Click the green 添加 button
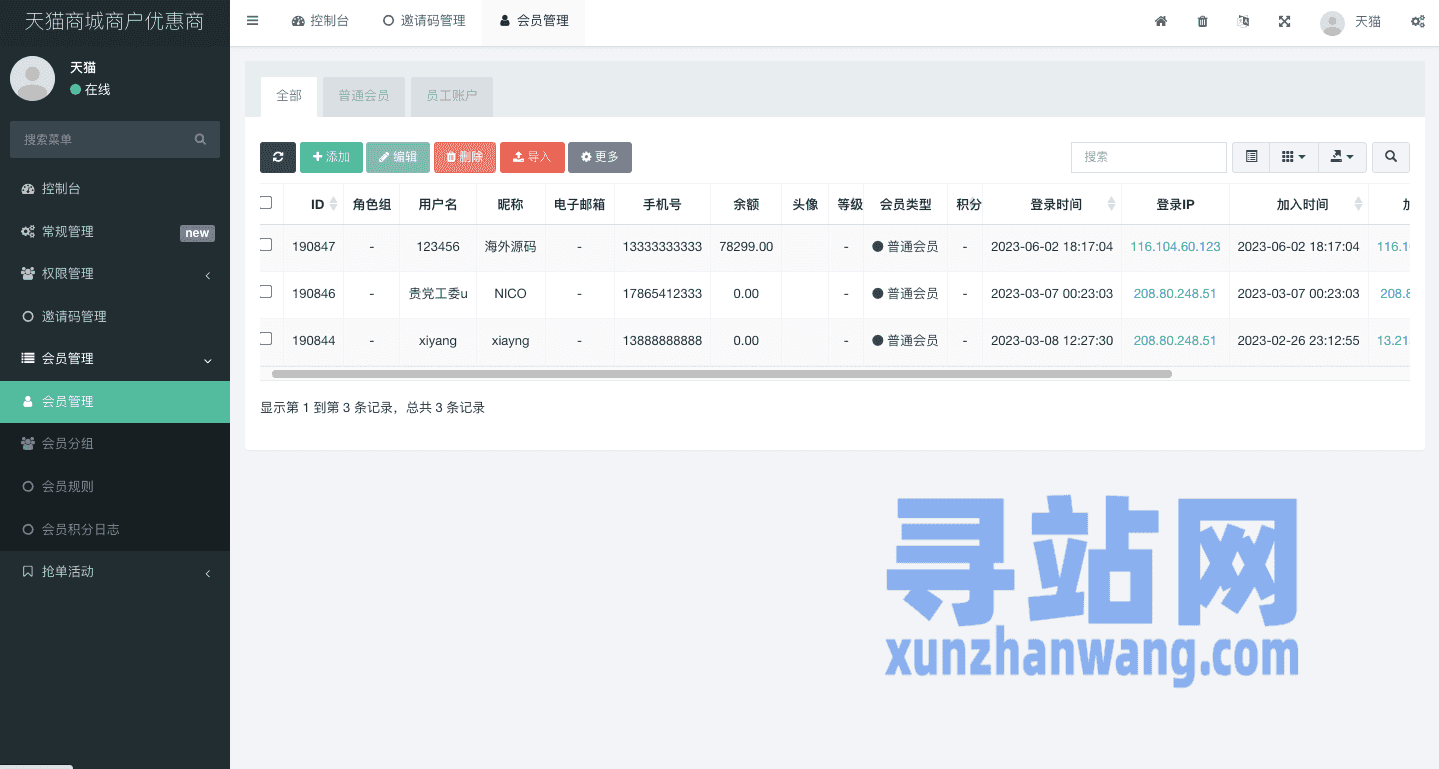This screenshot has height=769, width=1439. pyautogui.click(x=331, y=157)
